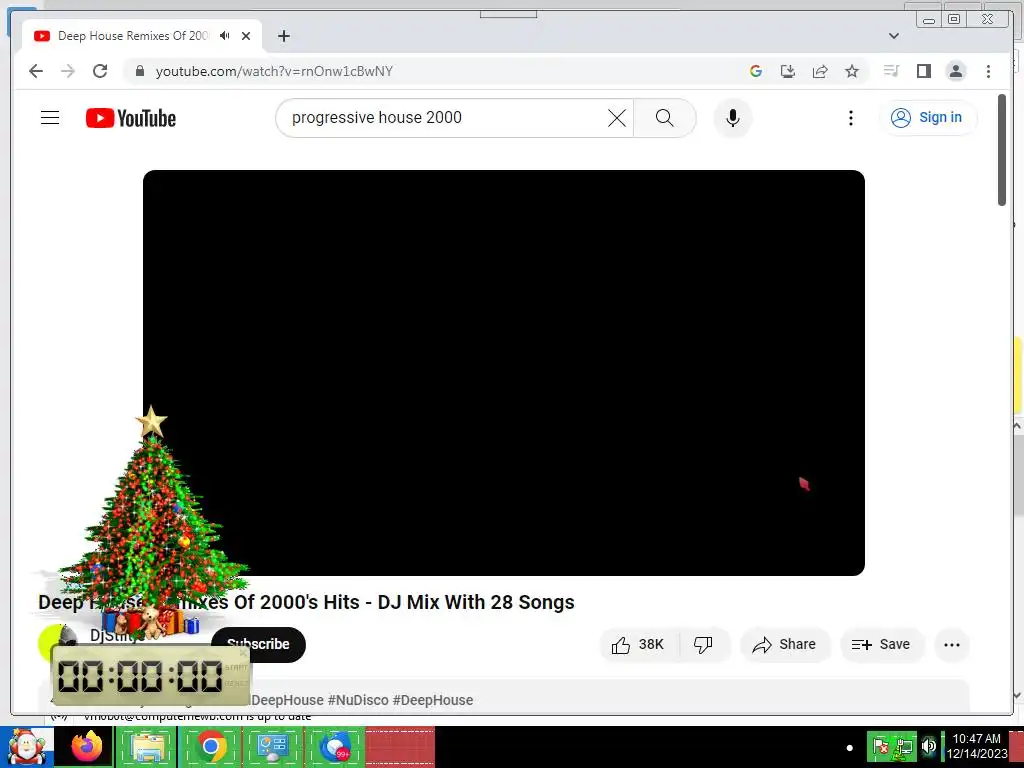The image size is (1024, 768).
Task: Subscribe to the DjStilly channel
Action: tap(259, 645)
